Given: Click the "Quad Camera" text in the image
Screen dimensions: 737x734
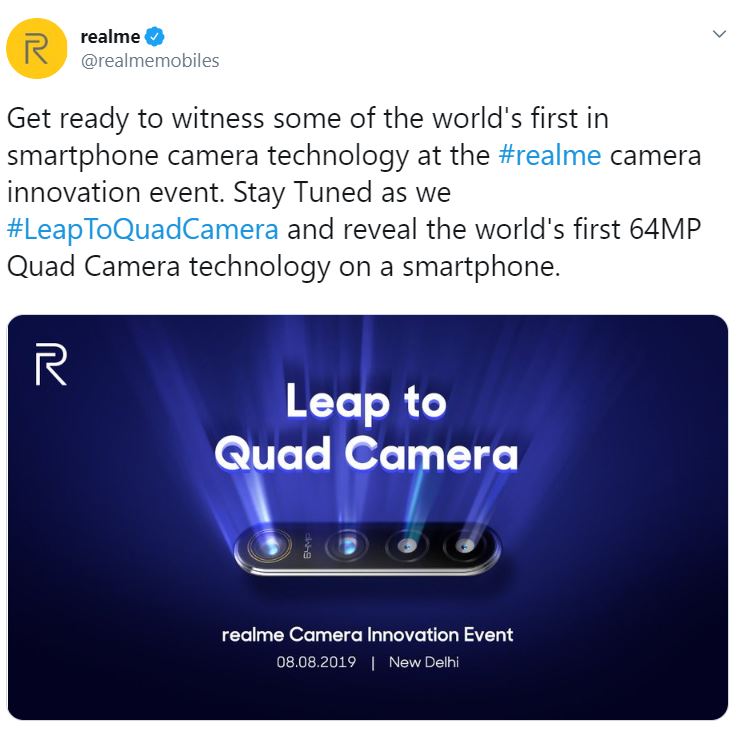Looking at the screenshot, I should 366,454.
